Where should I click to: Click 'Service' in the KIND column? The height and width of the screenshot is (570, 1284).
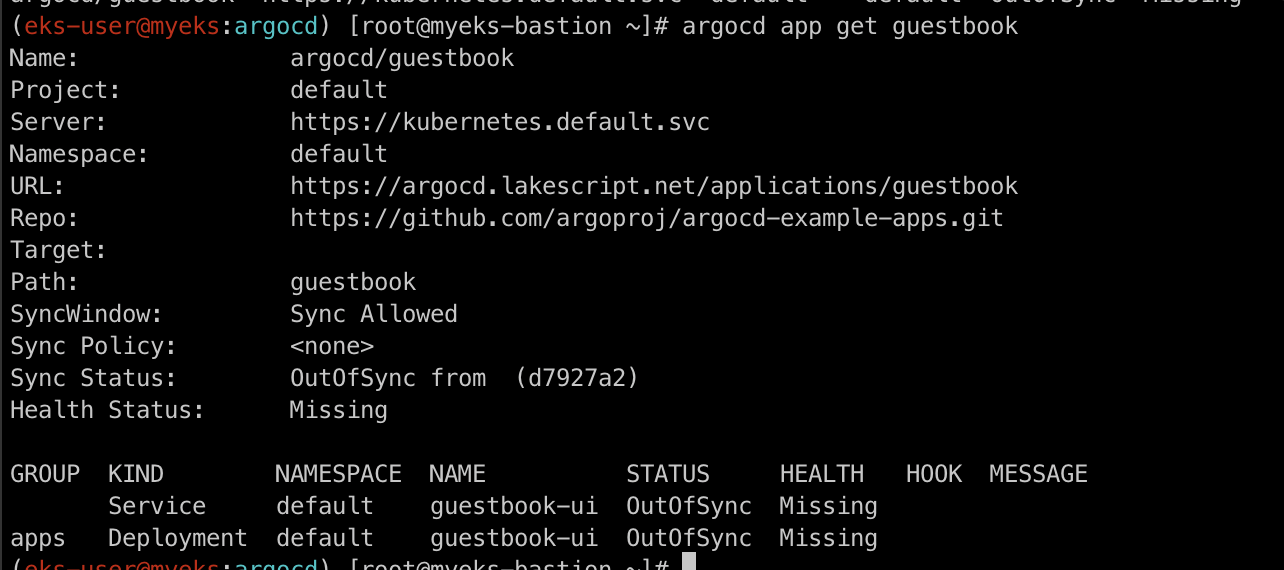[x=157, y=506]
